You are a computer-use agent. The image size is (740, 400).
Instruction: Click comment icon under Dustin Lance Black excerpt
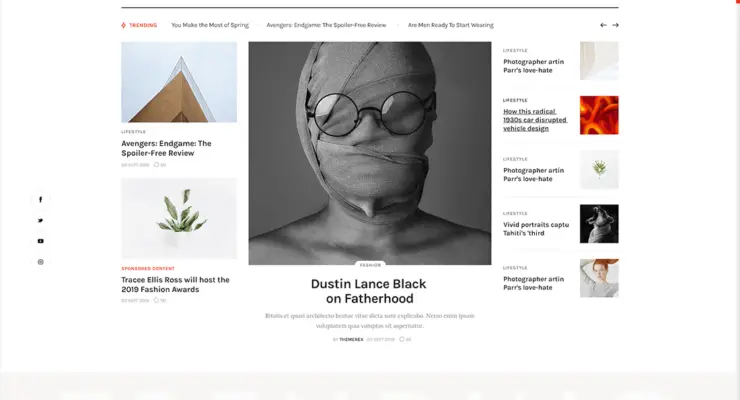tap(402, 339)
